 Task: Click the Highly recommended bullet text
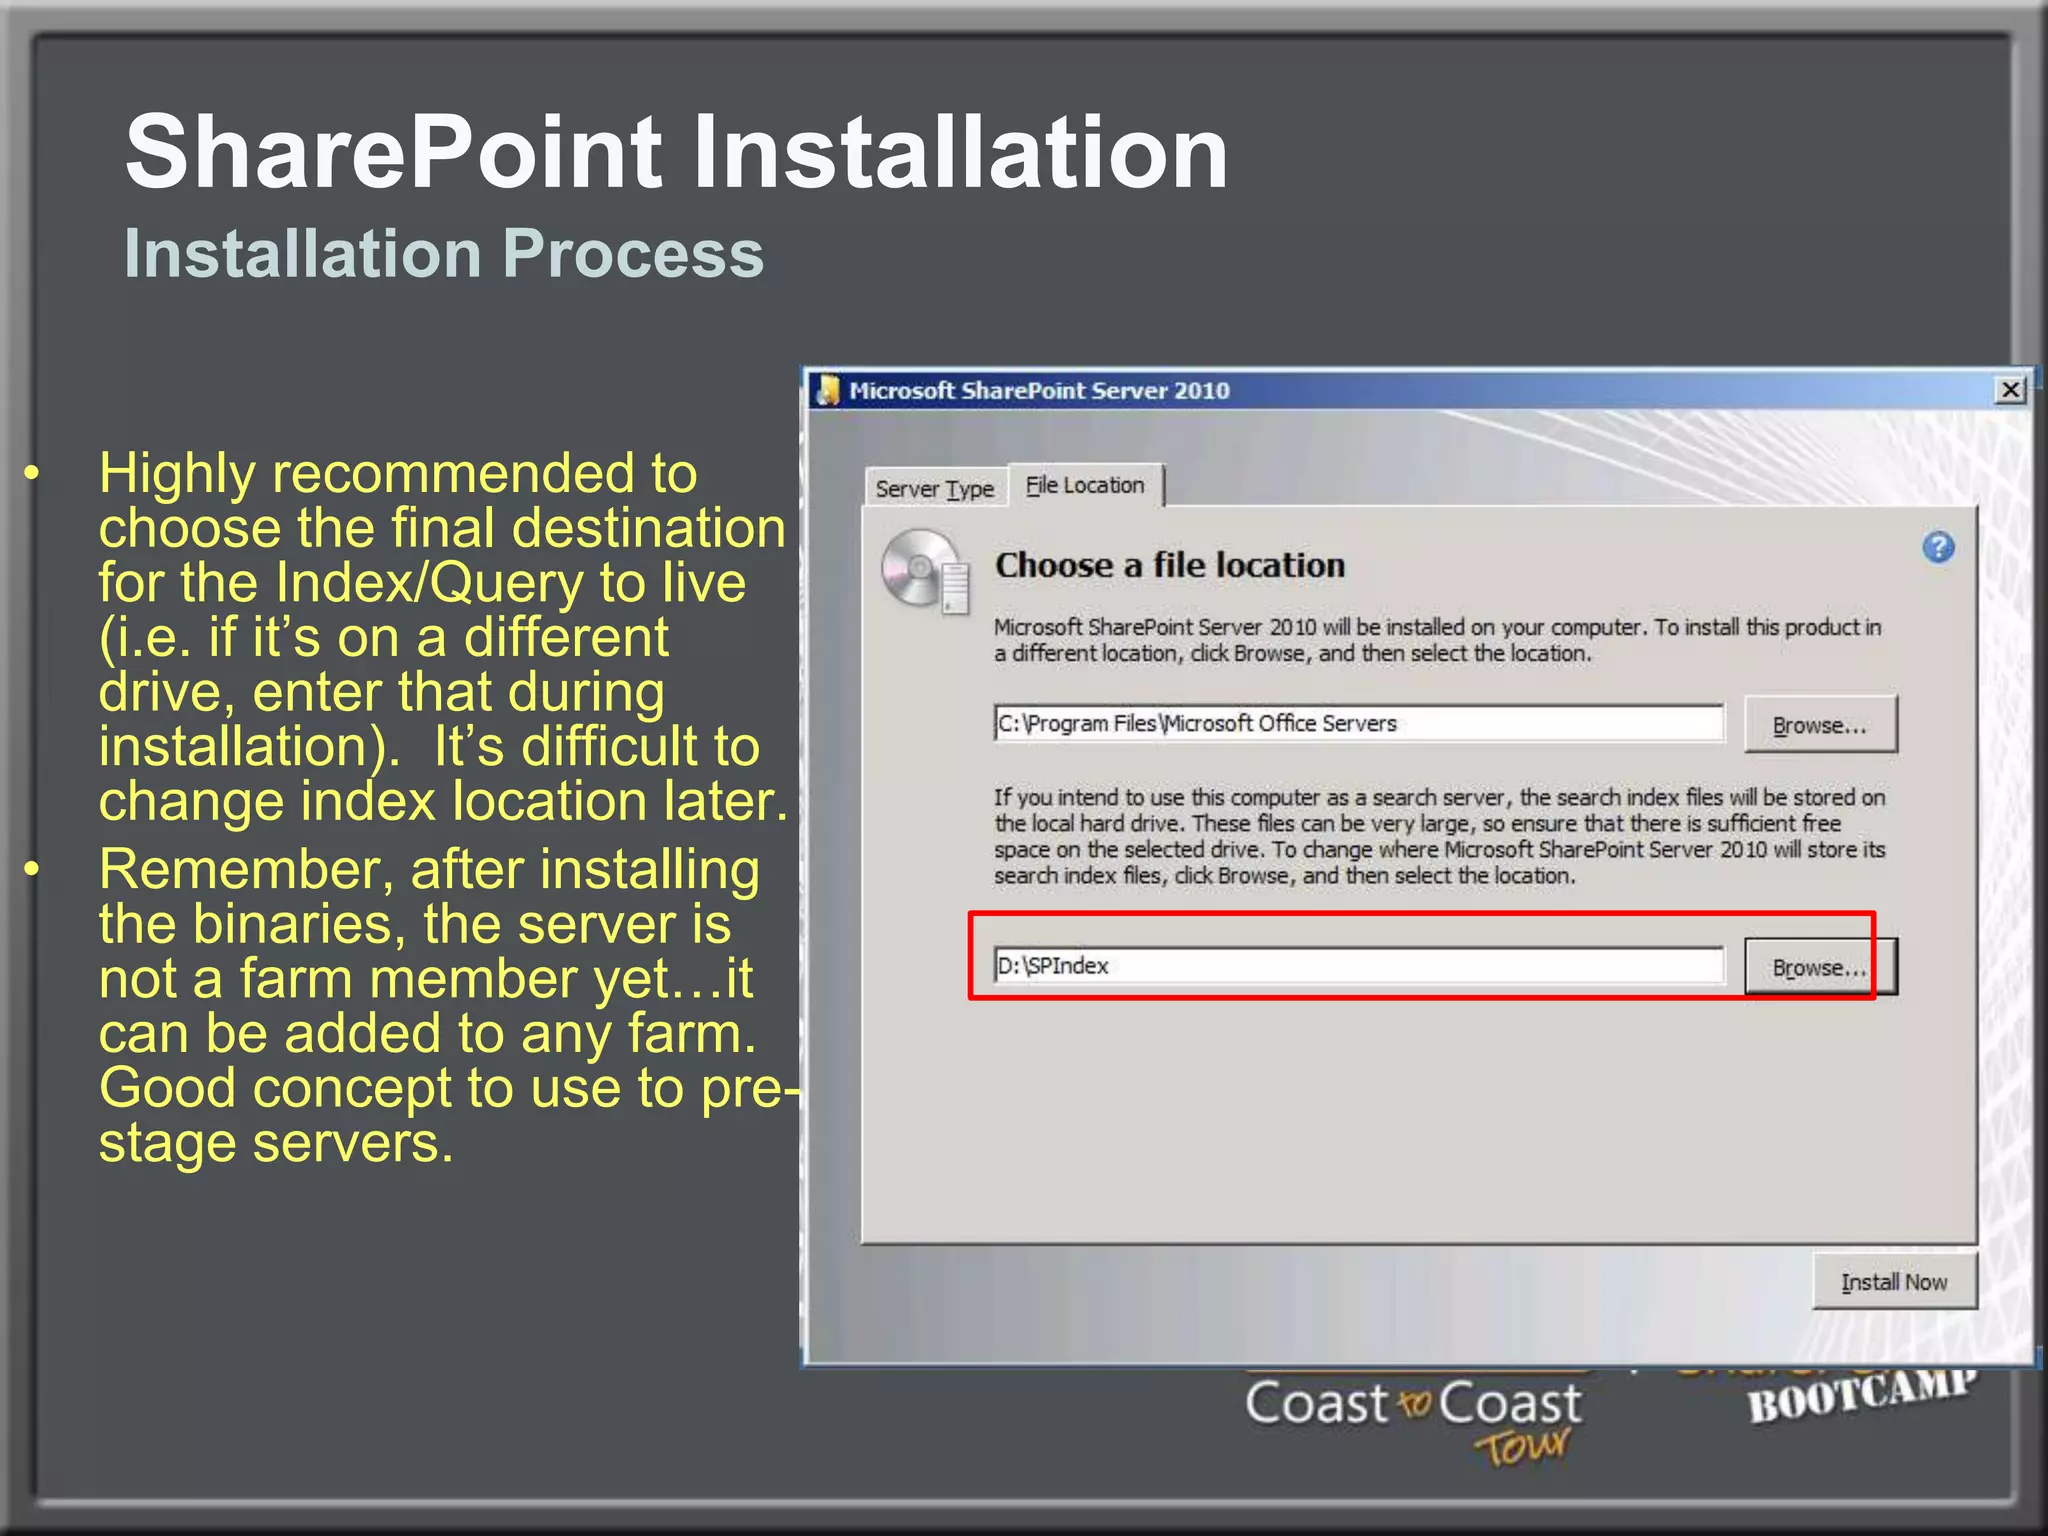[443, 637]
